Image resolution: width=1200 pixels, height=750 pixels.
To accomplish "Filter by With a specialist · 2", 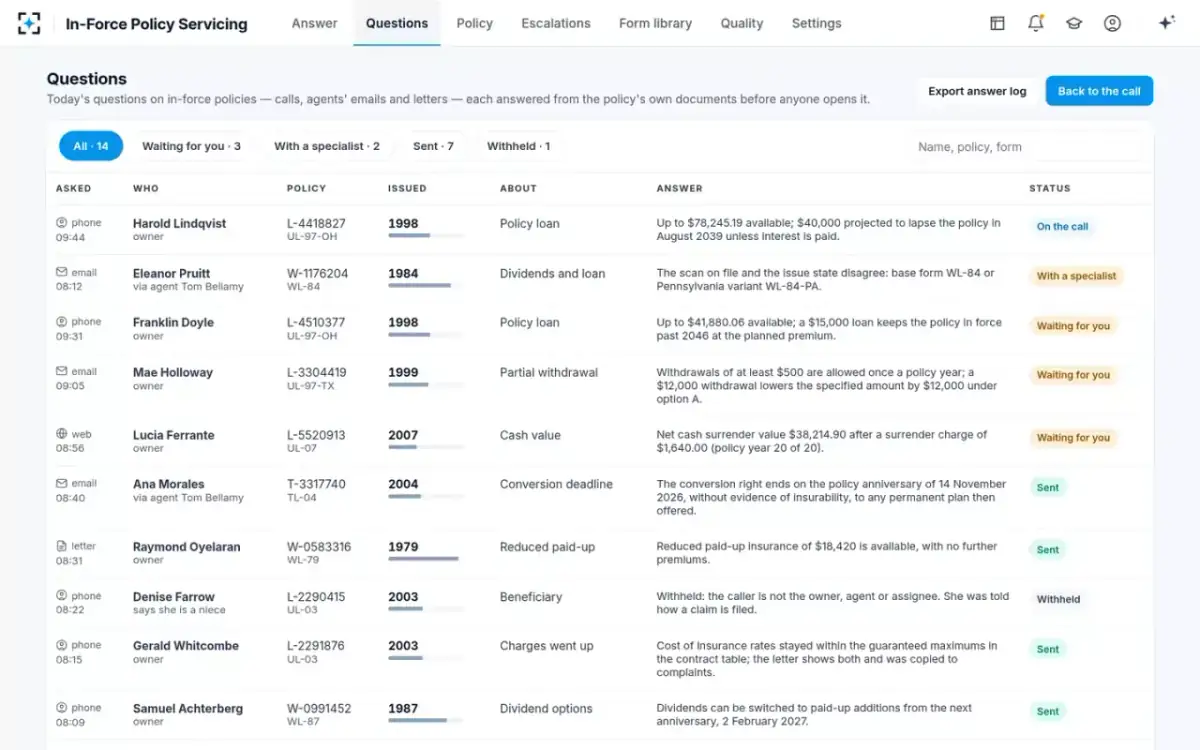I will 327,146.
